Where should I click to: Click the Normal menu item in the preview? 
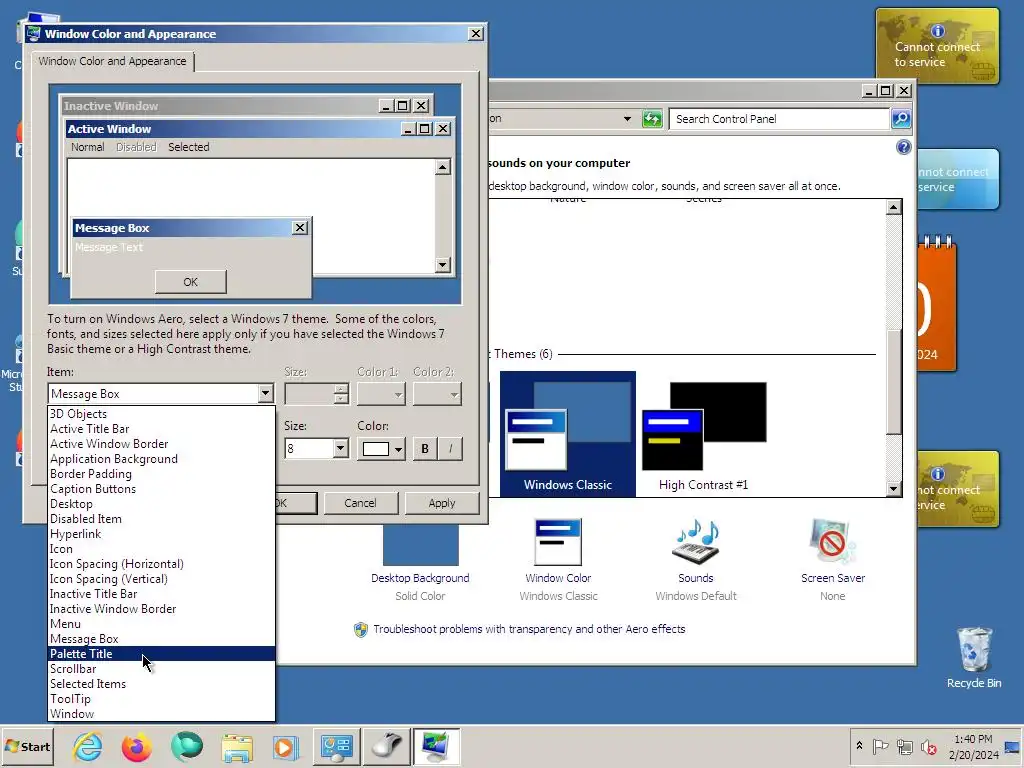pyautogui.click(x=88, y=147)
